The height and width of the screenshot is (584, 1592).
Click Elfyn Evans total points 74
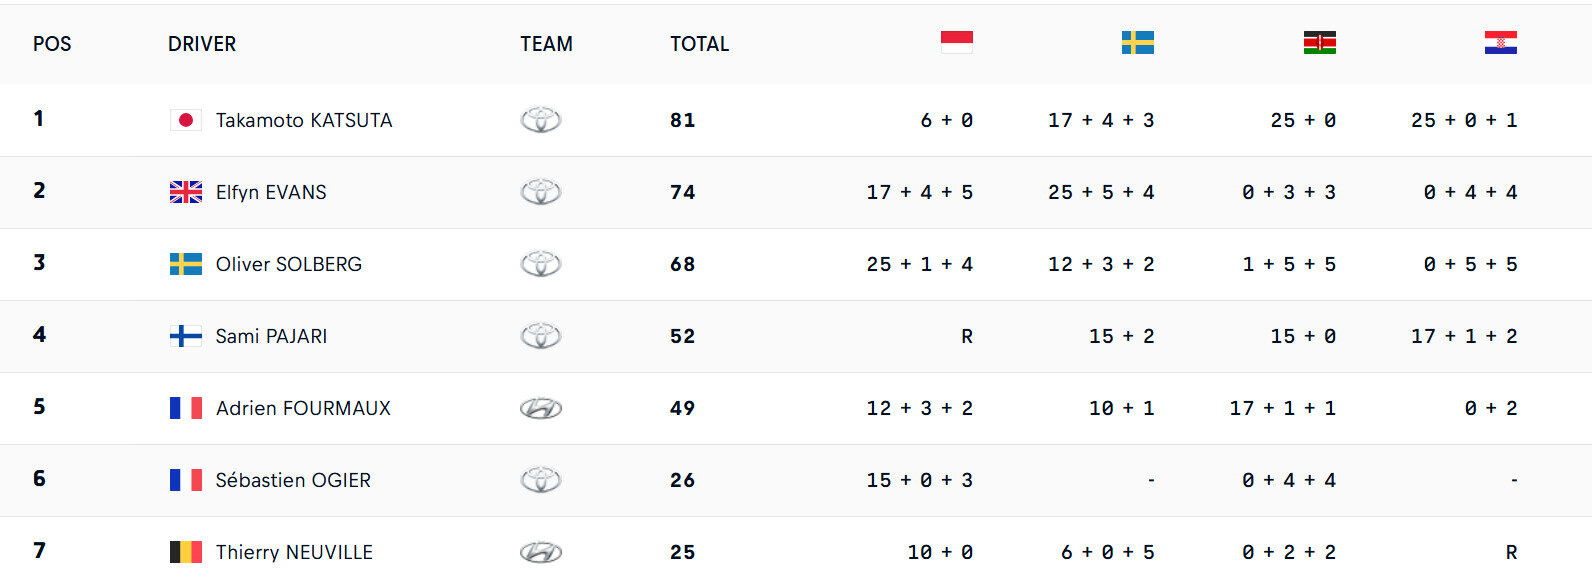click(682, 192)
